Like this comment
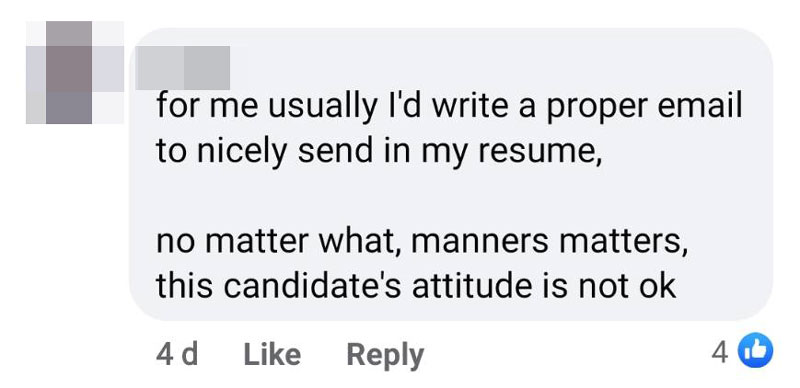 [272, 354]
